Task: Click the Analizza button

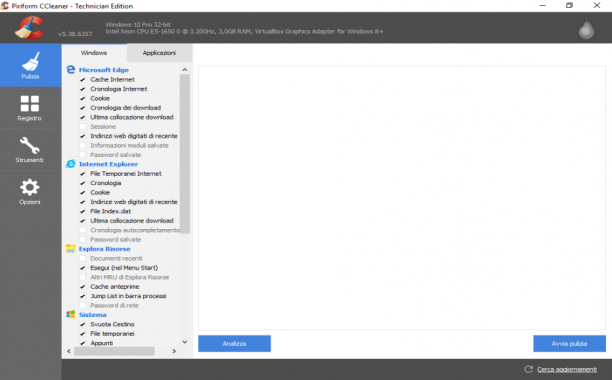Action: coord(234,344)
